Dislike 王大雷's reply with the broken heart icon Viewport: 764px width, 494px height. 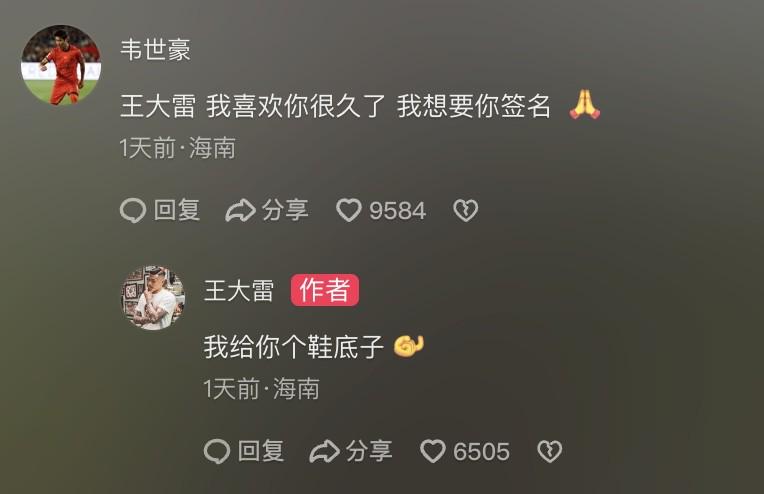point(550,451)
